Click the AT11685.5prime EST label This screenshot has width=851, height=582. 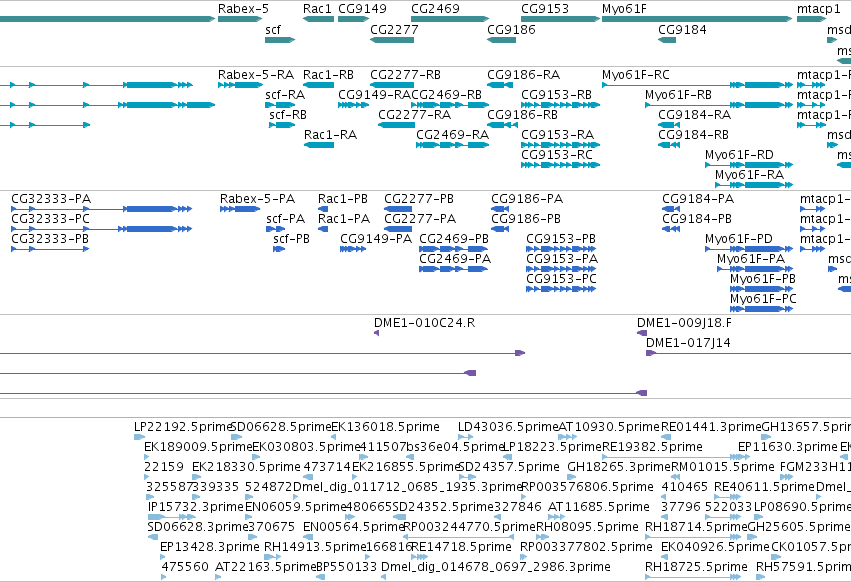click(599, 507)
